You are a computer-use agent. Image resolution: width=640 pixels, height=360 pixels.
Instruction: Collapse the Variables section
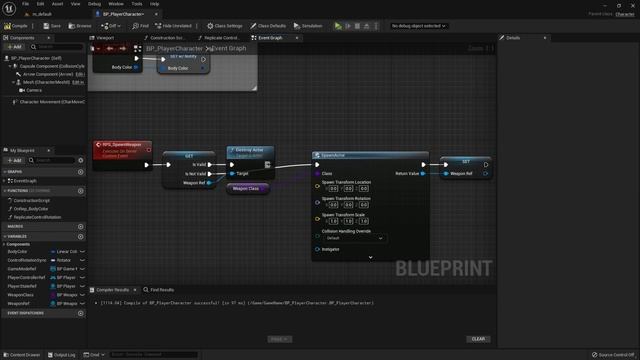click(x=5, y=236)
